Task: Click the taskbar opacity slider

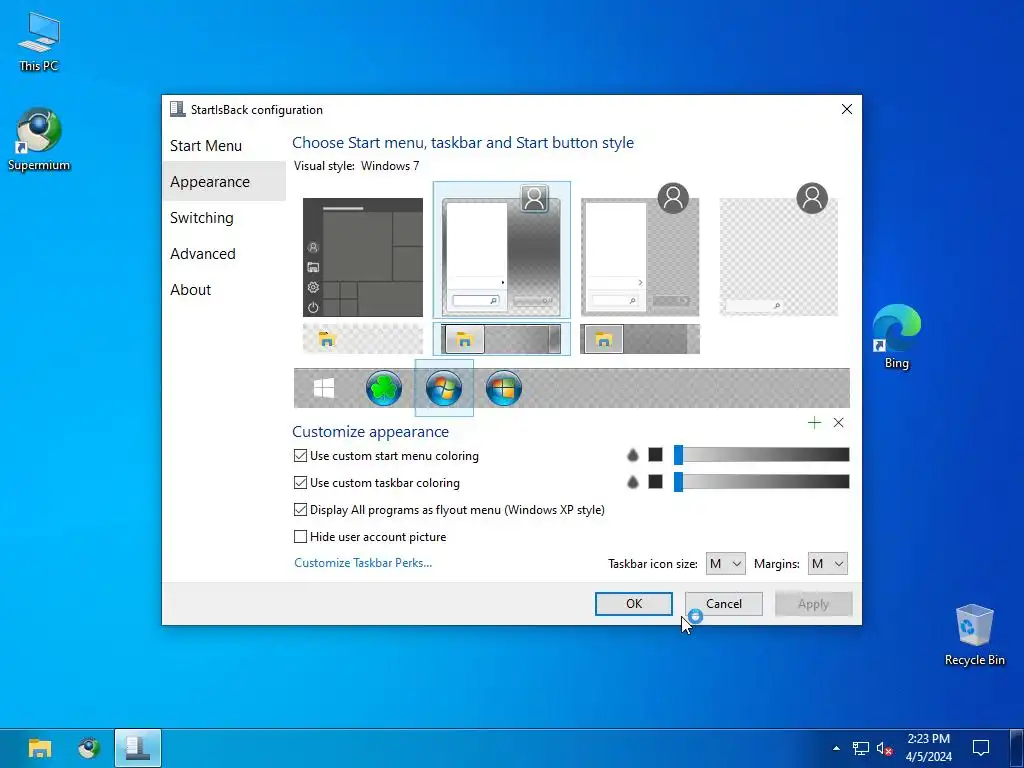Action: (x=761, y=482)
